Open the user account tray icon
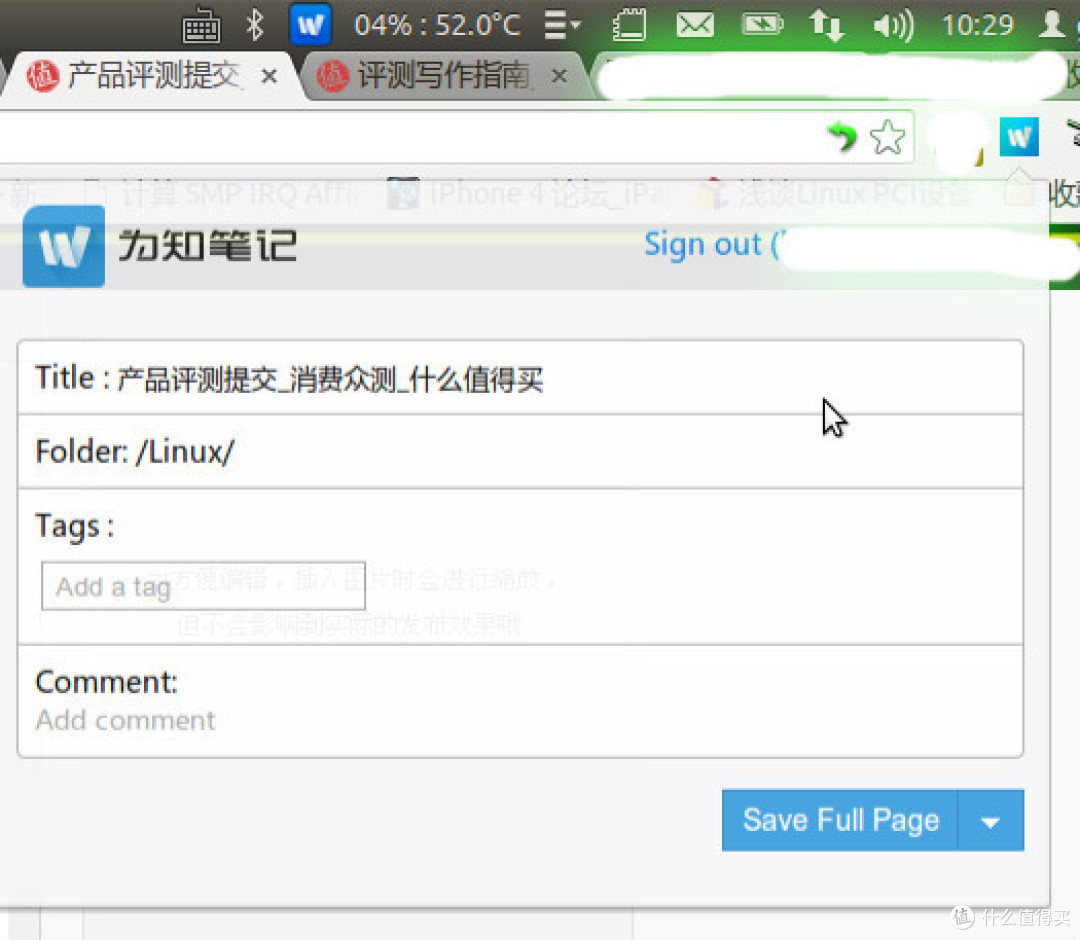 coord(1051,24)
